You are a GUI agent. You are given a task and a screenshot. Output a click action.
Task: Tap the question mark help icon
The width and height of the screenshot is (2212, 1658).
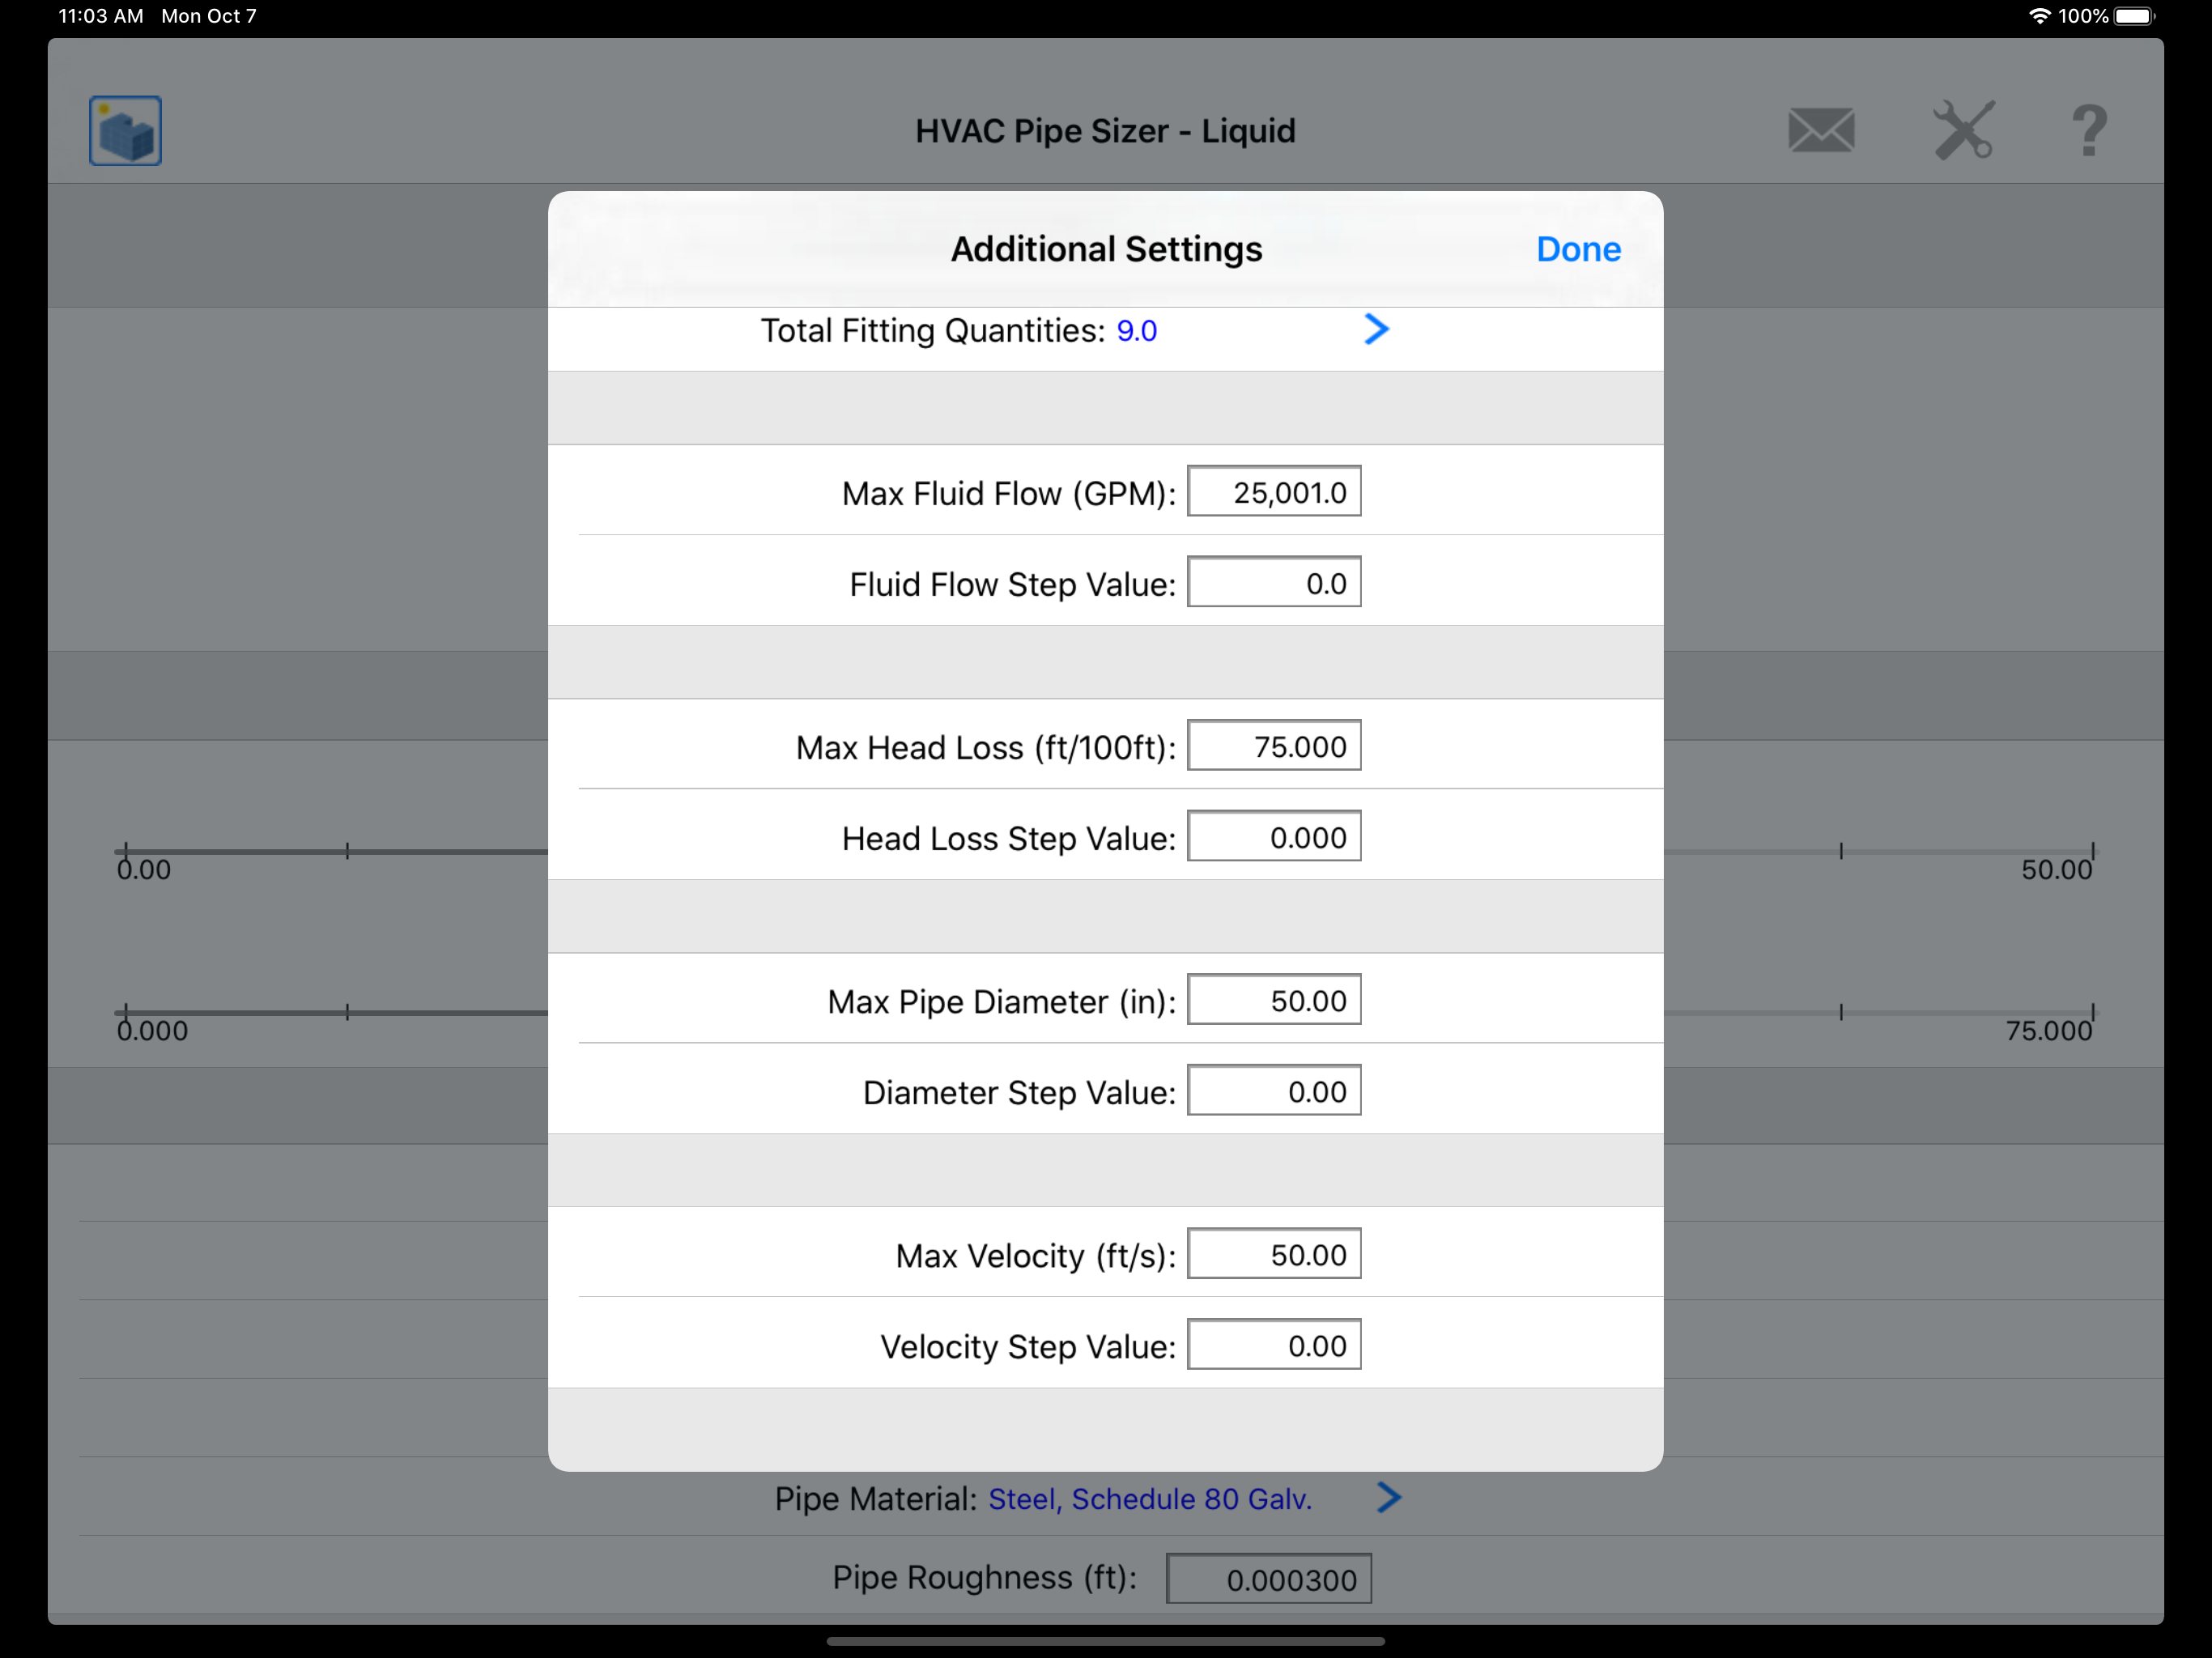pos(2089,131)
